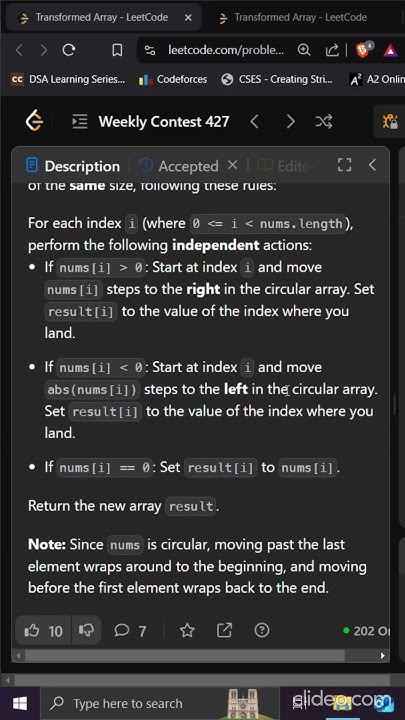Share this page icon
This screenshot has height=720, width=405.
click(332, 50)
